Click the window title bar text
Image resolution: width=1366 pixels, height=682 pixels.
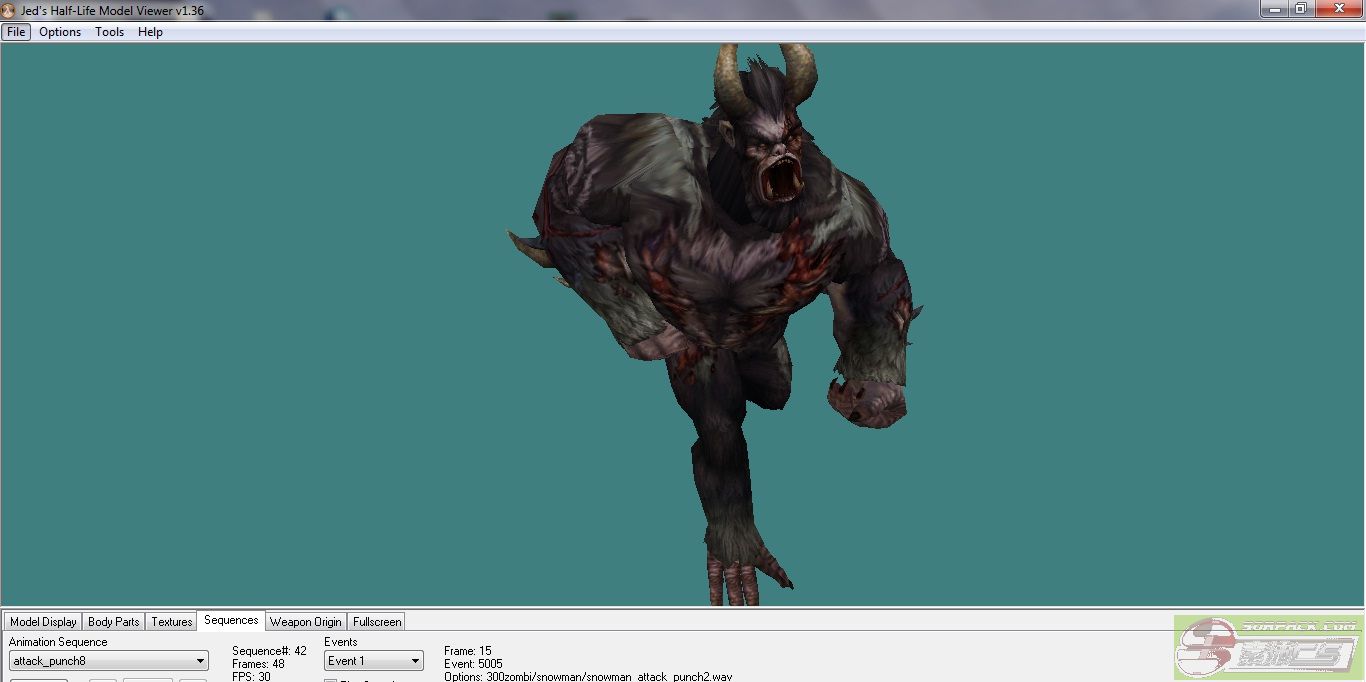point(112,10)
